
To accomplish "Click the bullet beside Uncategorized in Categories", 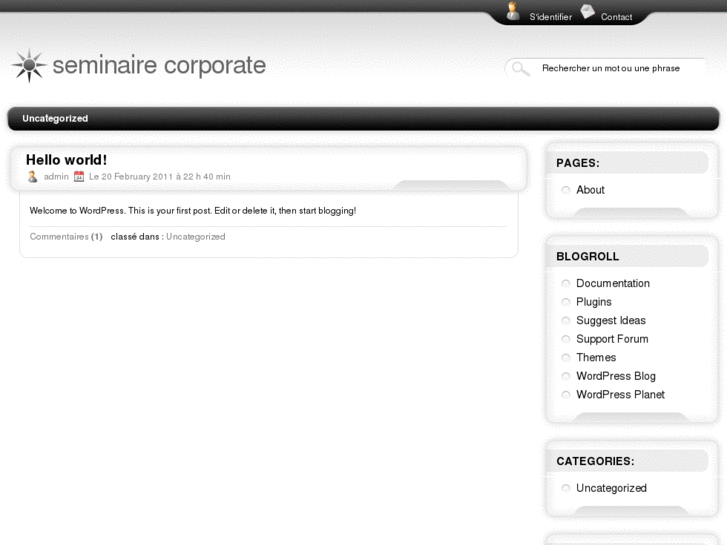I will pos(566,488).
